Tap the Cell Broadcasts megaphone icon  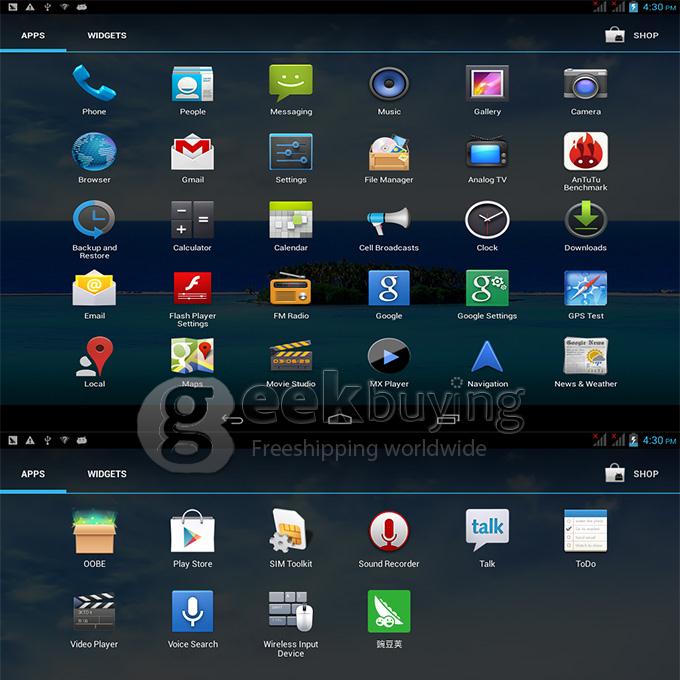click(389, 221)
